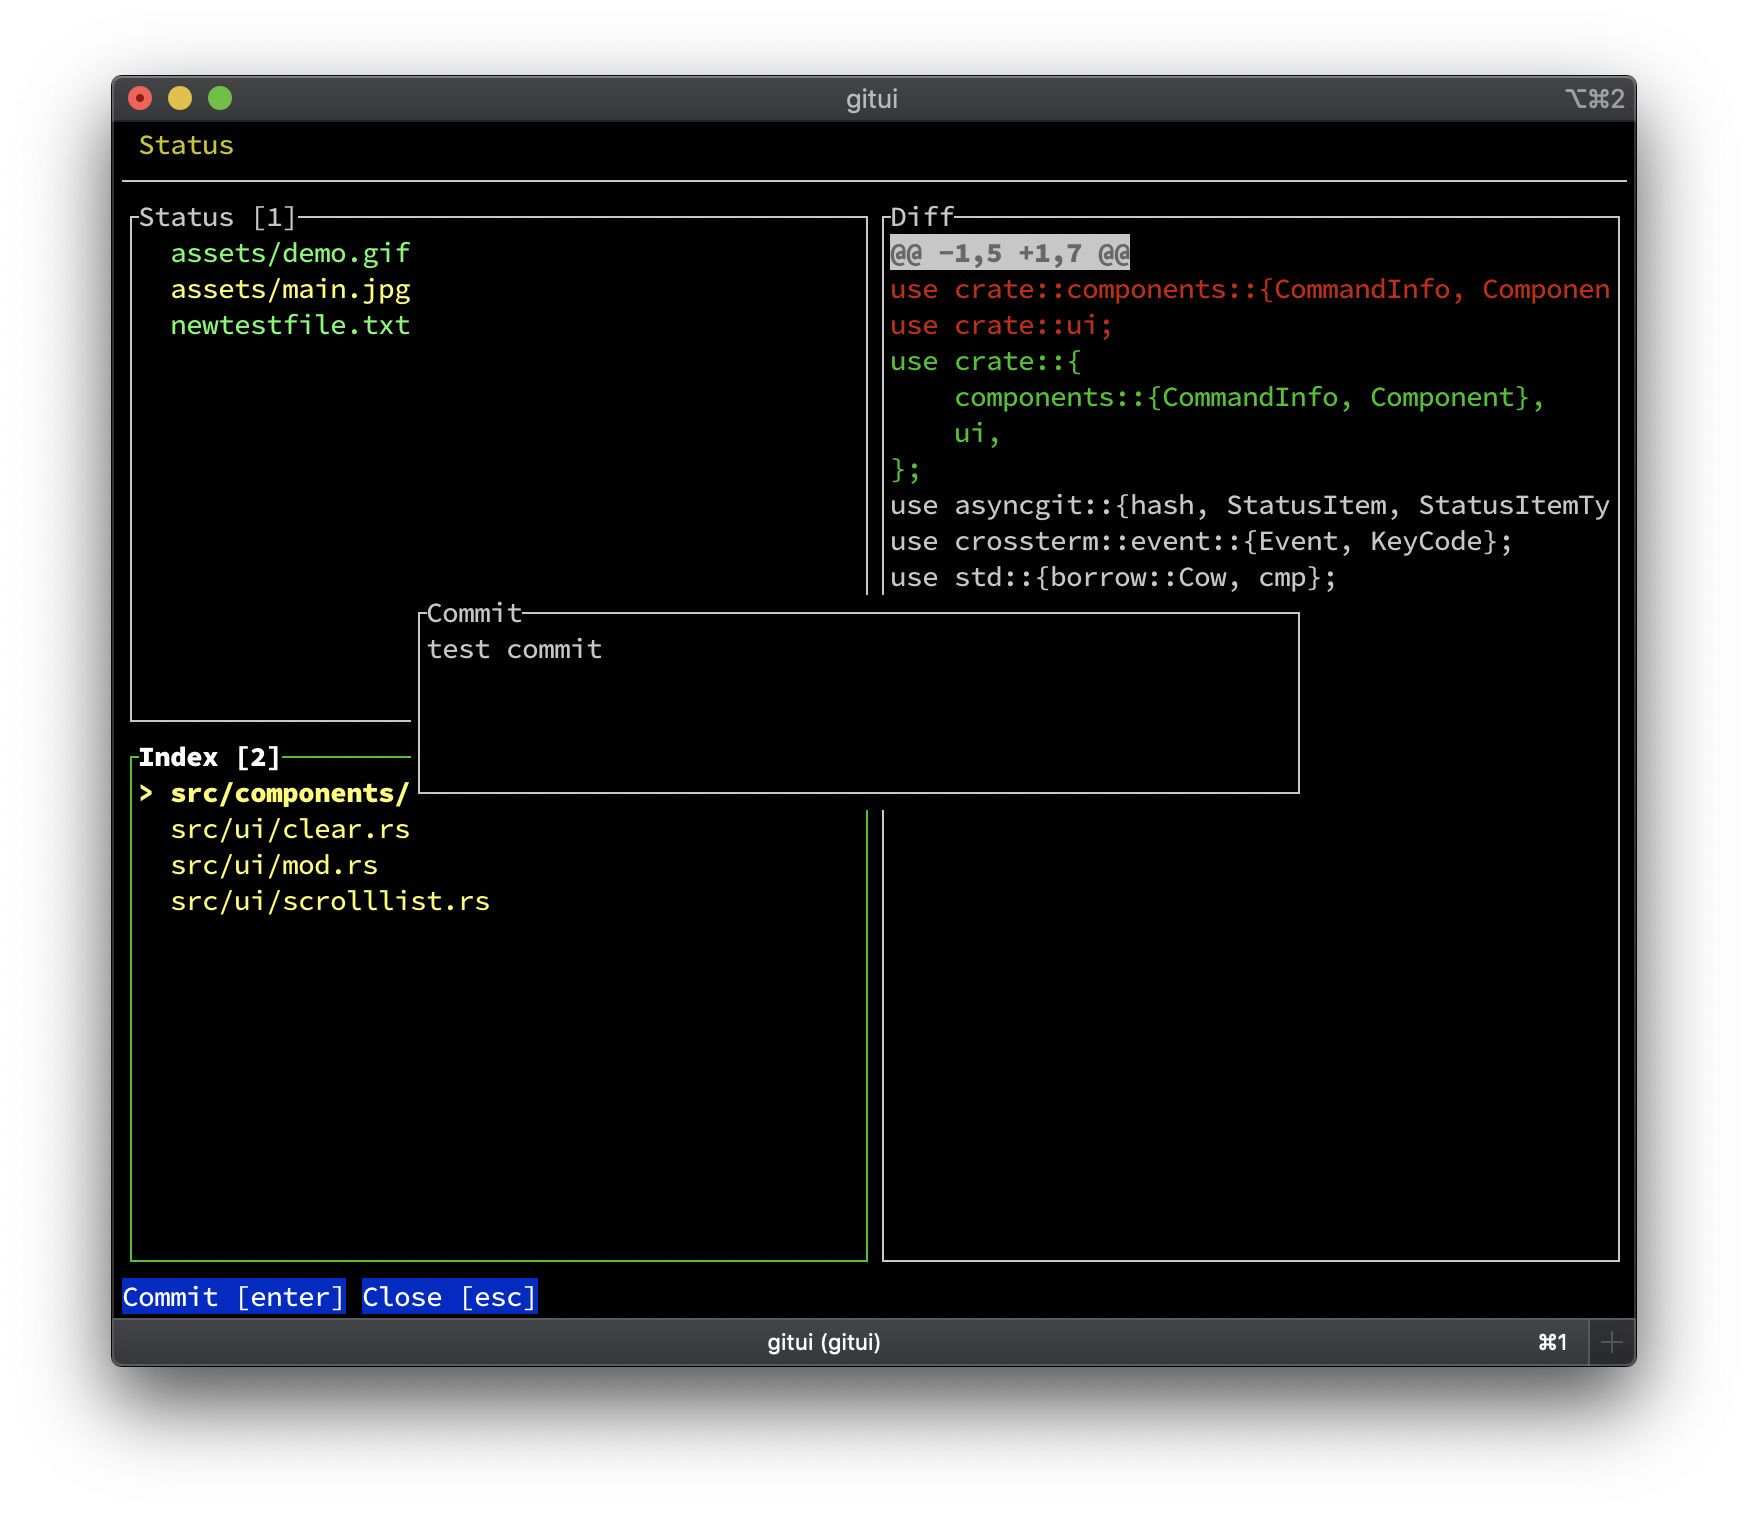Select assets/main.jpg in Status list

click(x=290, y=289)
